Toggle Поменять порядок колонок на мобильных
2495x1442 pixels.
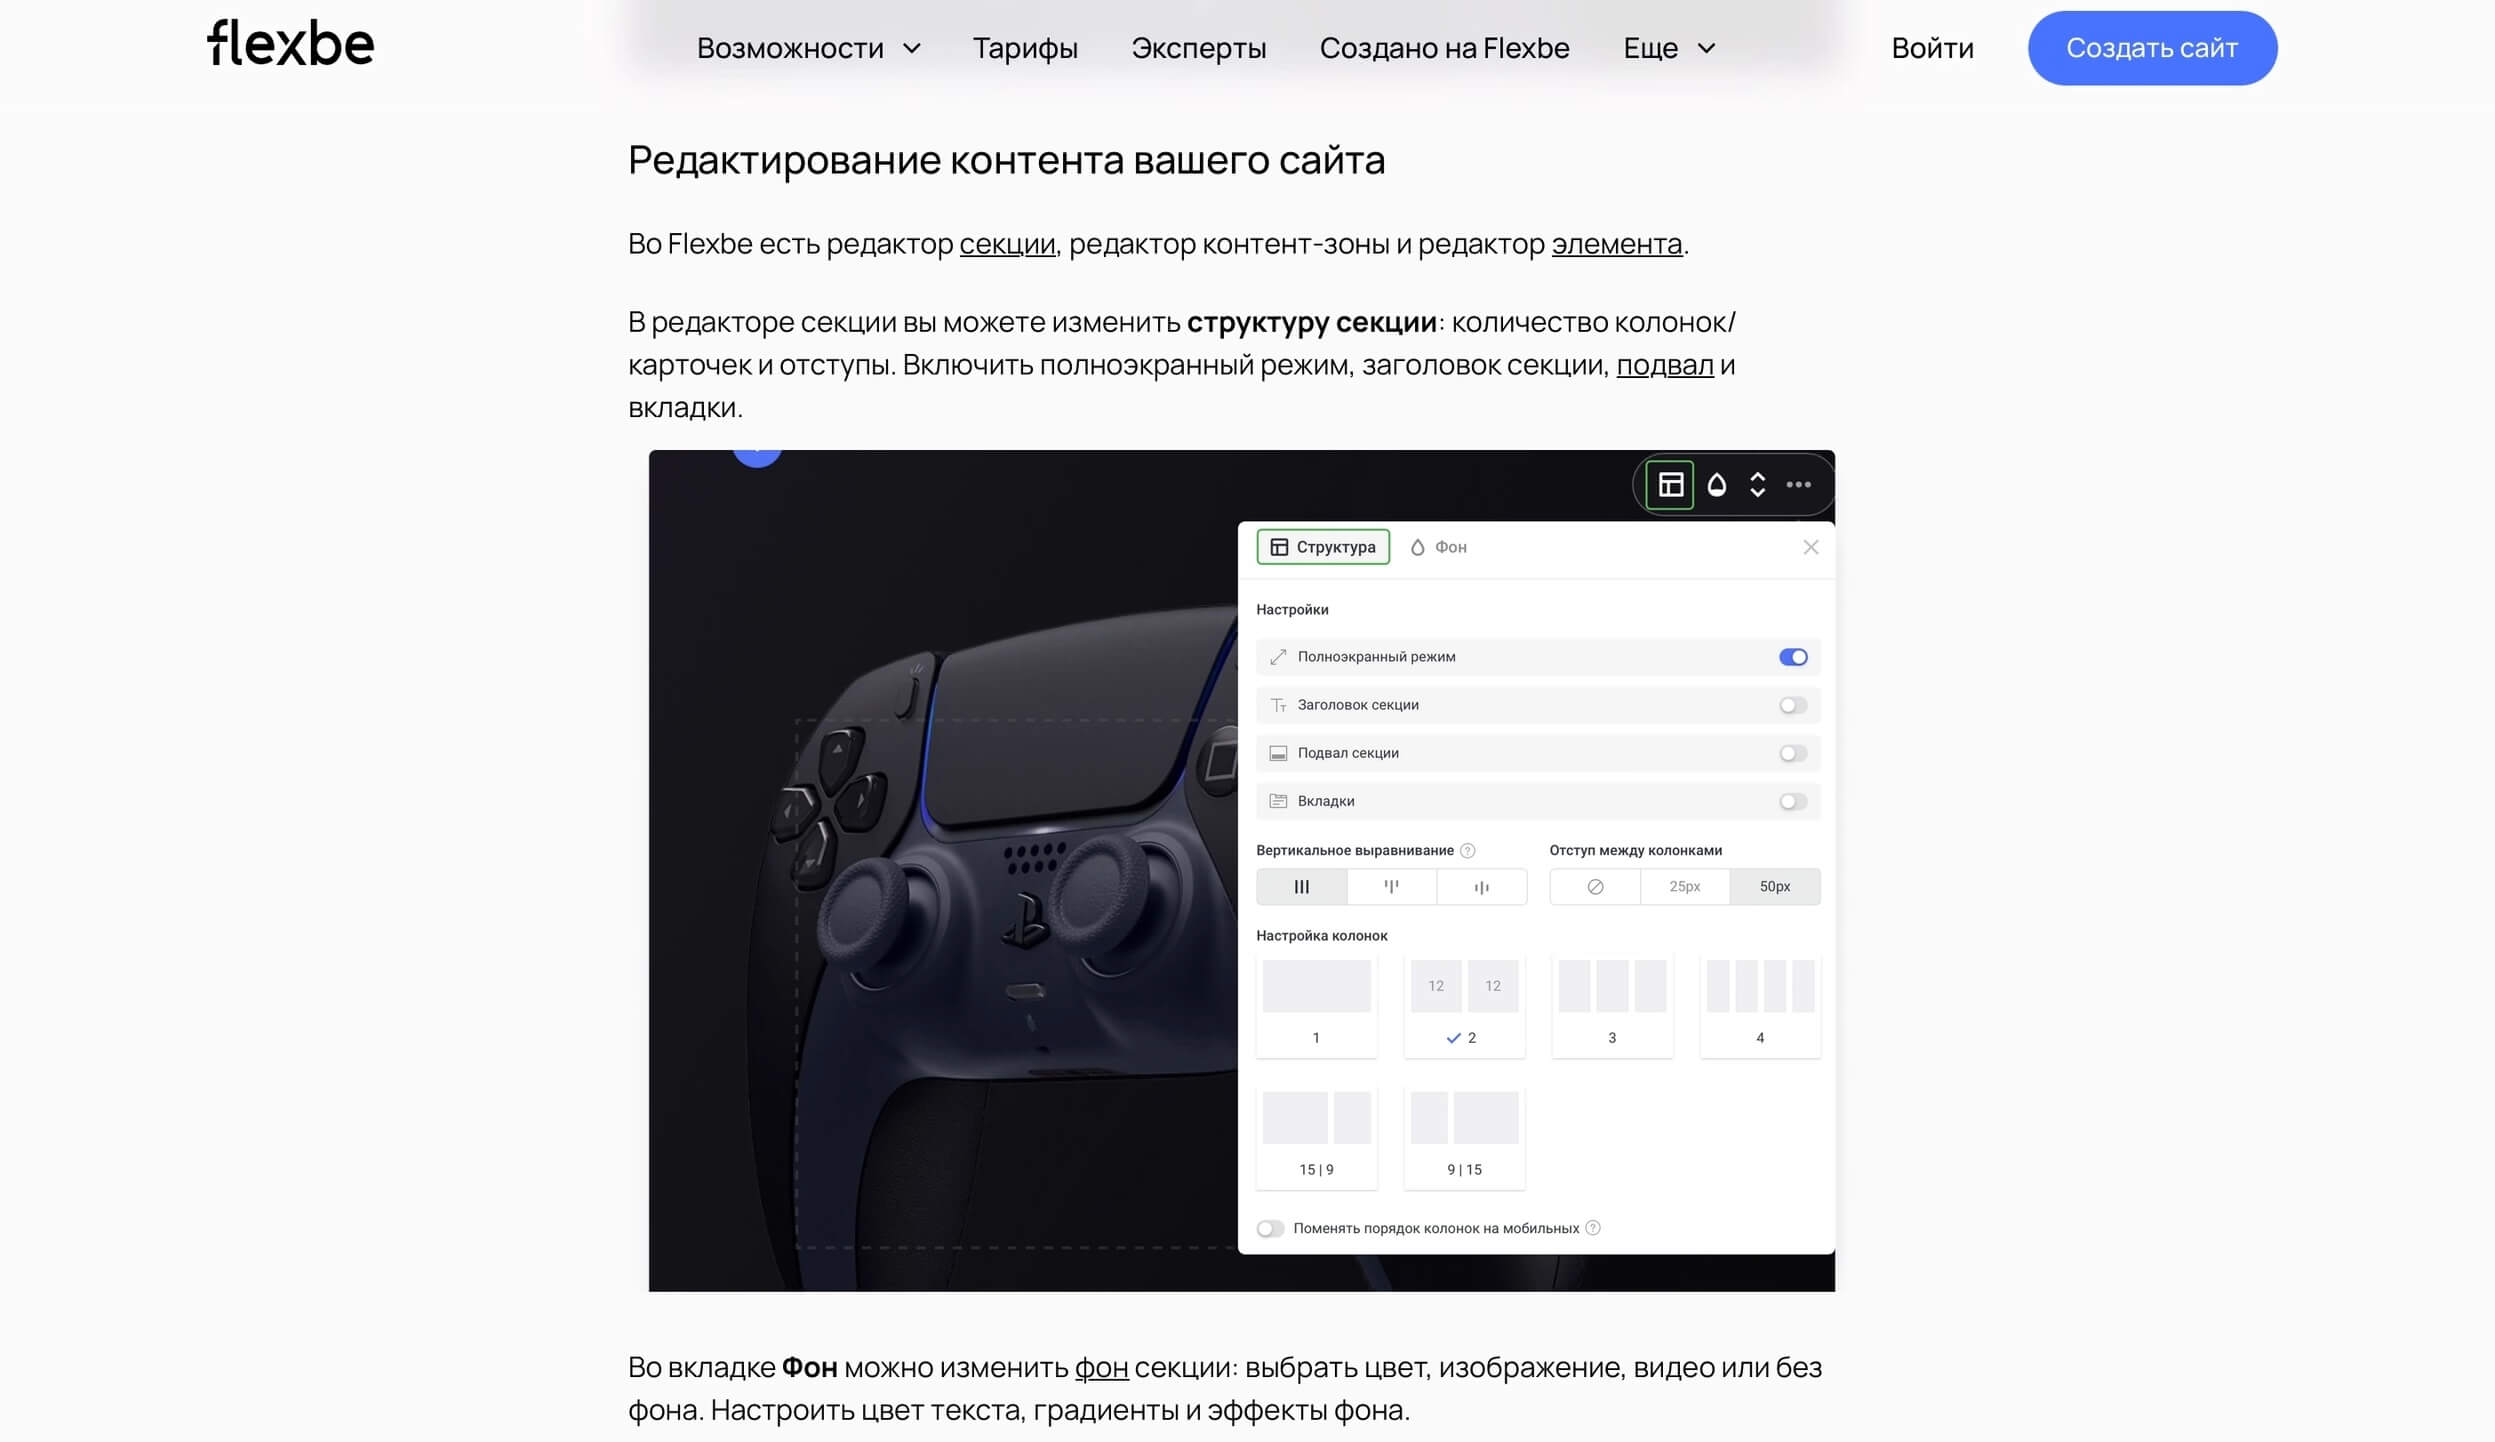click(x=1270, y=1228)
